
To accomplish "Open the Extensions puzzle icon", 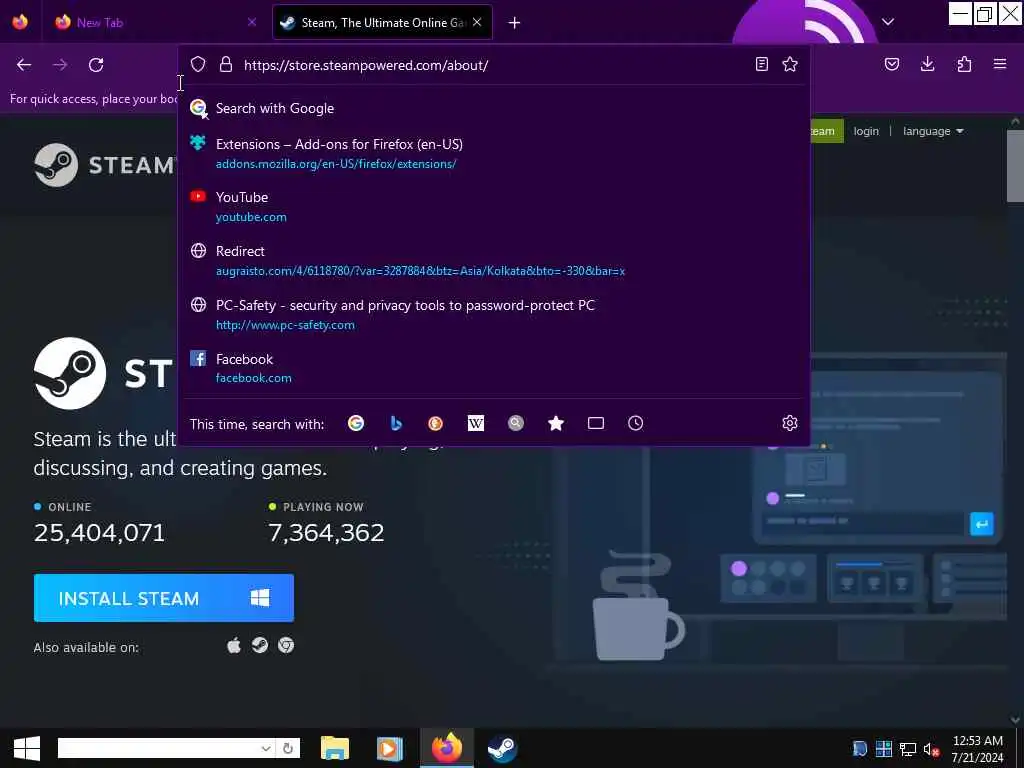I will [x=964, y=64].
